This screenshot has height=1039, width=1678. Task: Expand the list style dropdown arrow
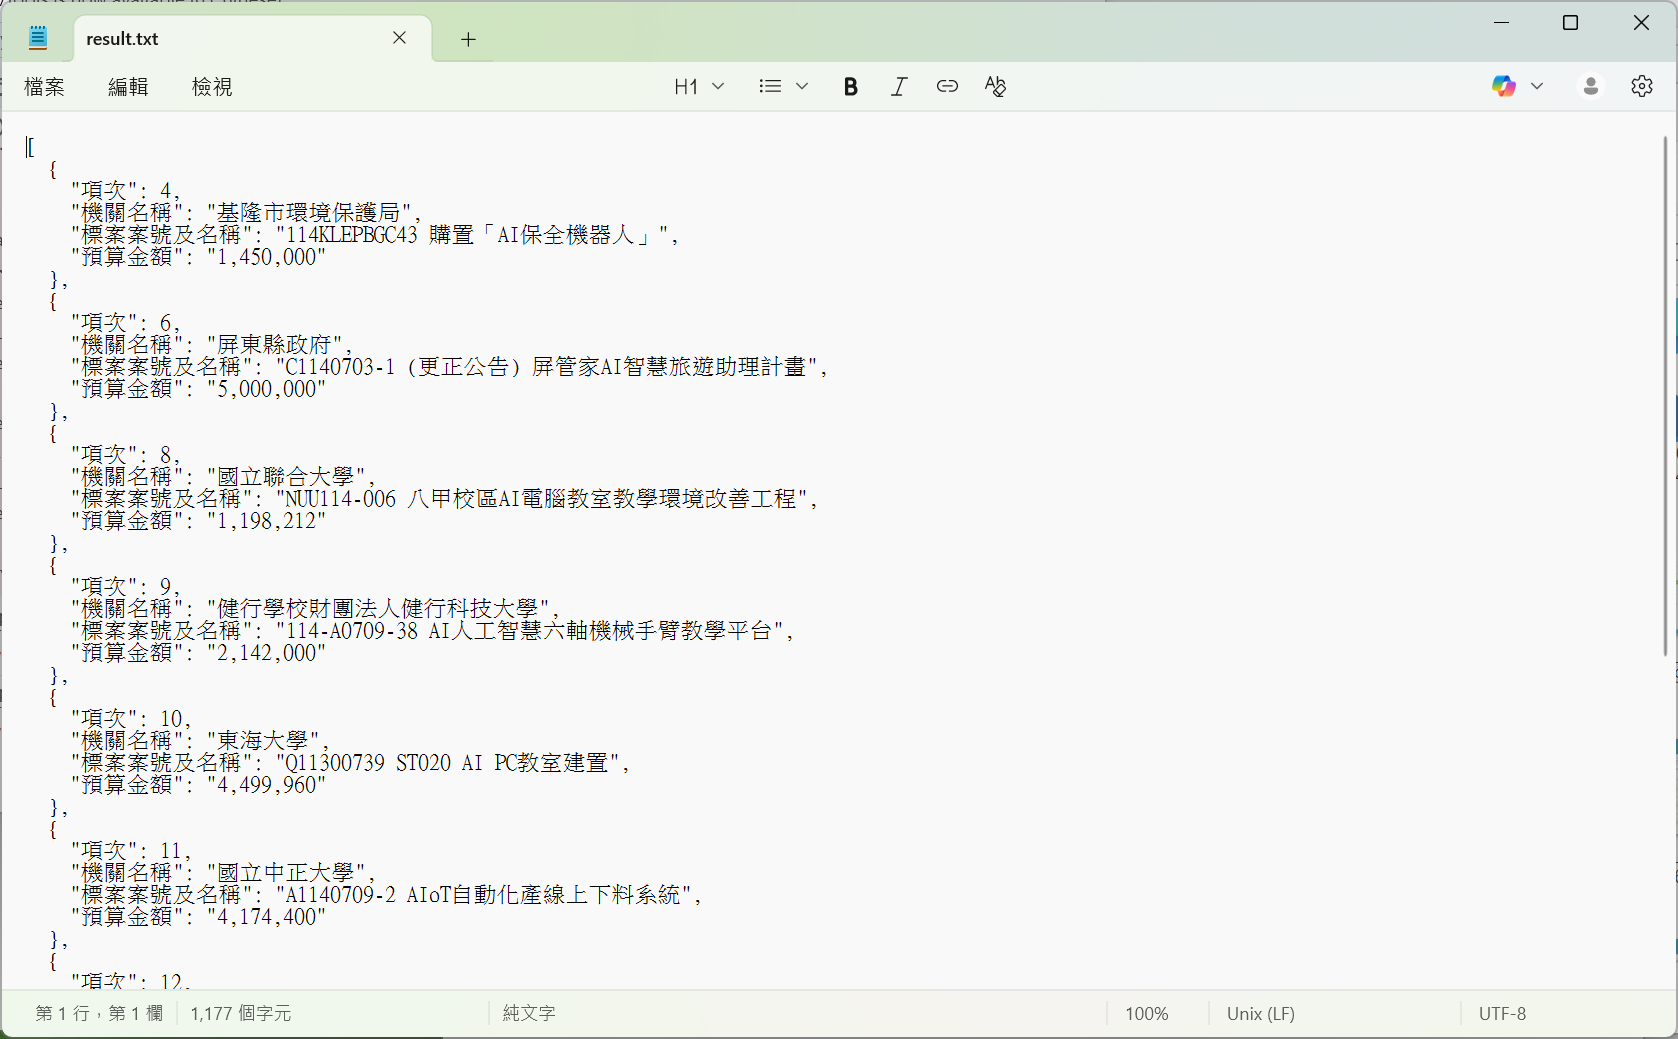[802, 87]
